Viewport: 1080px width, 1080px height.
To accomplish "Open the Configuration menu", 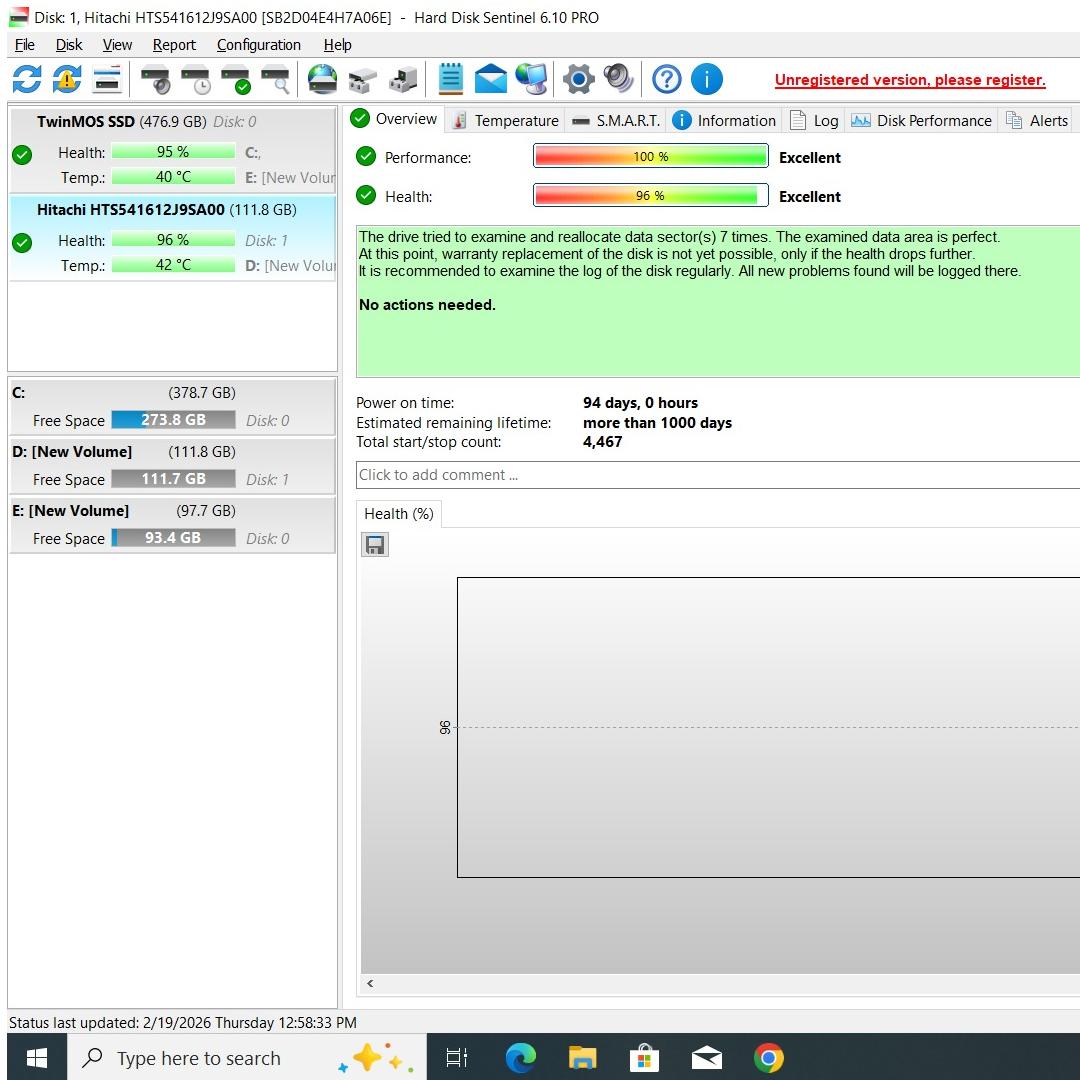I will (258, 45).
